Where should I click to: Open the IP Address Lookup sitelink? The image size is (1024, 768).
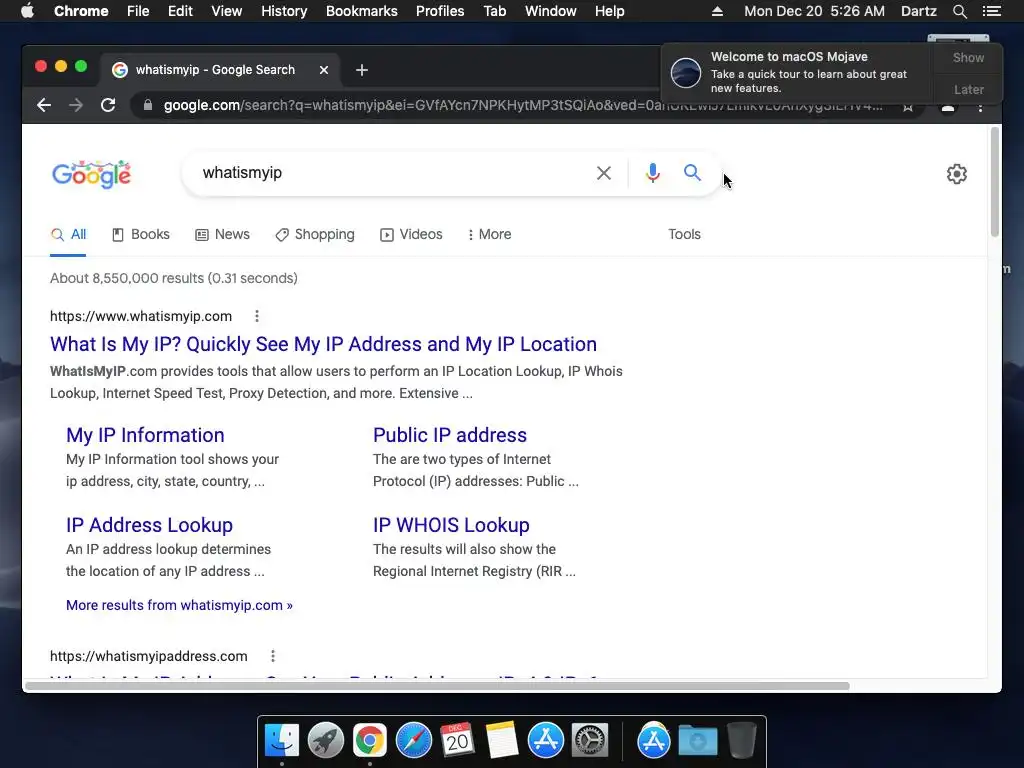[150, 525]
